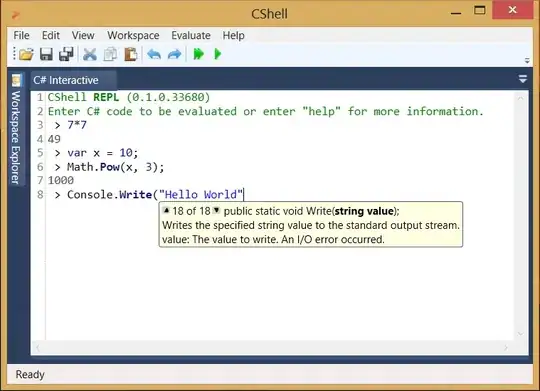Open the document tab list dropdown
Image resolution: width=540 pixels, height=391 pixels.
point(522,80)
